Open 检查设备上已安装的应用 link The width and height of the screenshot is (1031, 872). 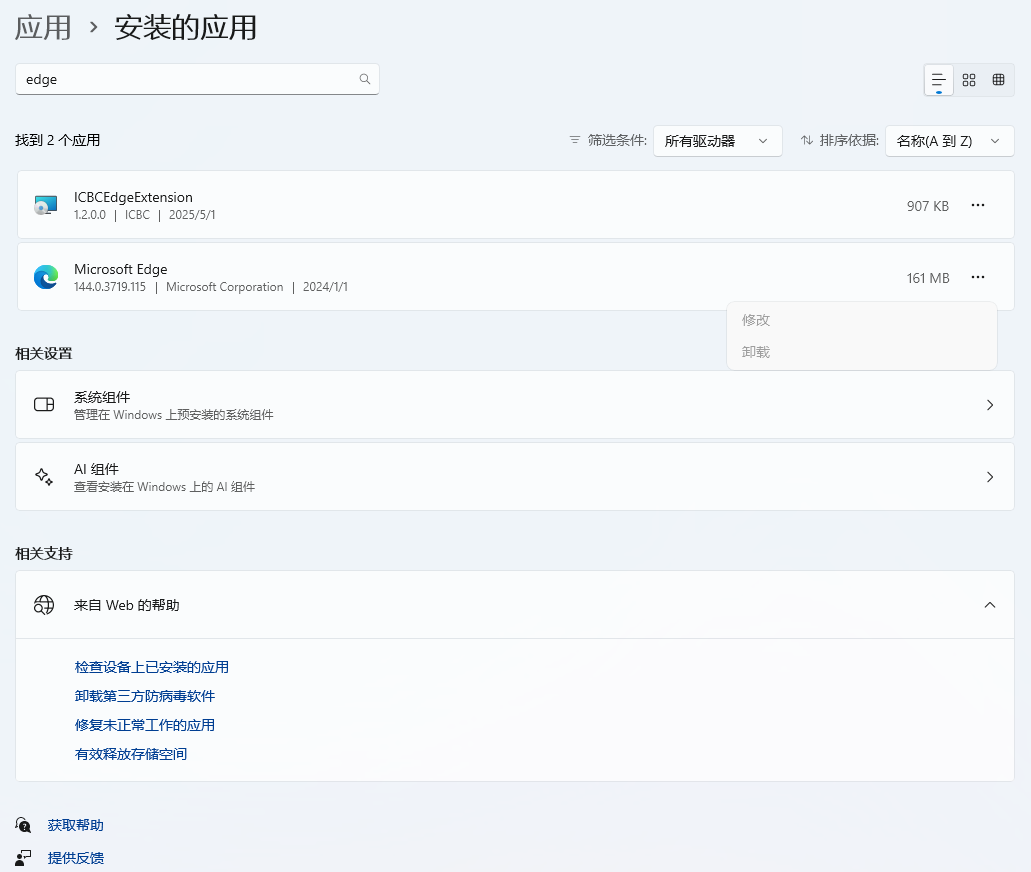(152, 667)
